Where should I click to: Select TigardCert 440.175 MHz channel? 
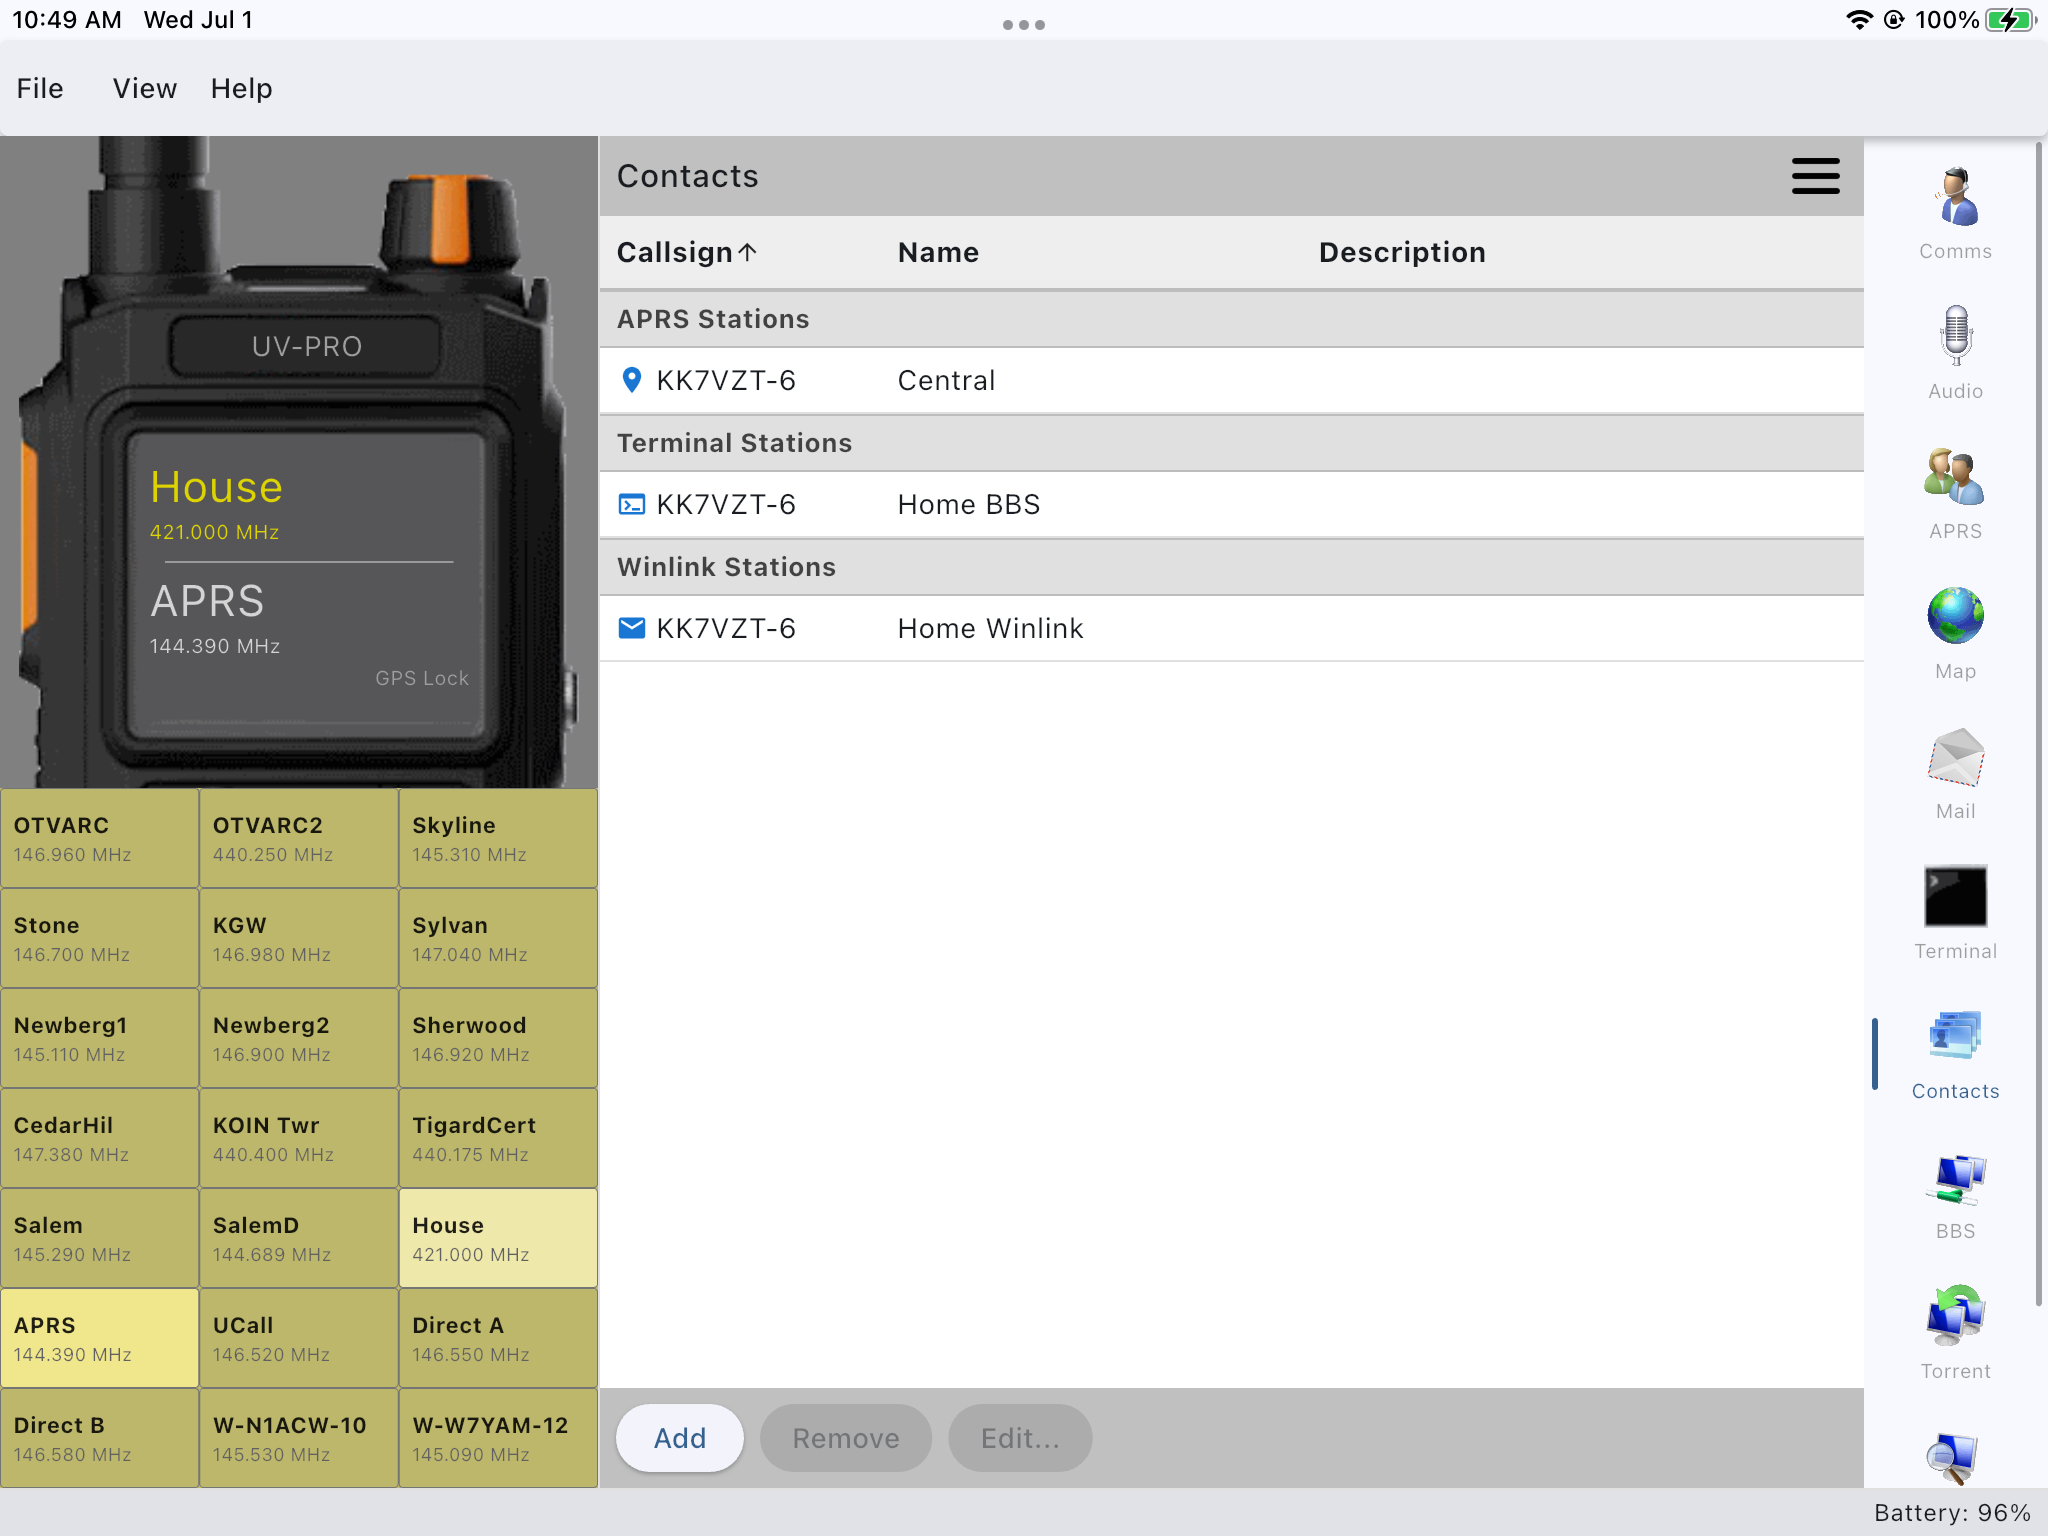click(498, 1138)
